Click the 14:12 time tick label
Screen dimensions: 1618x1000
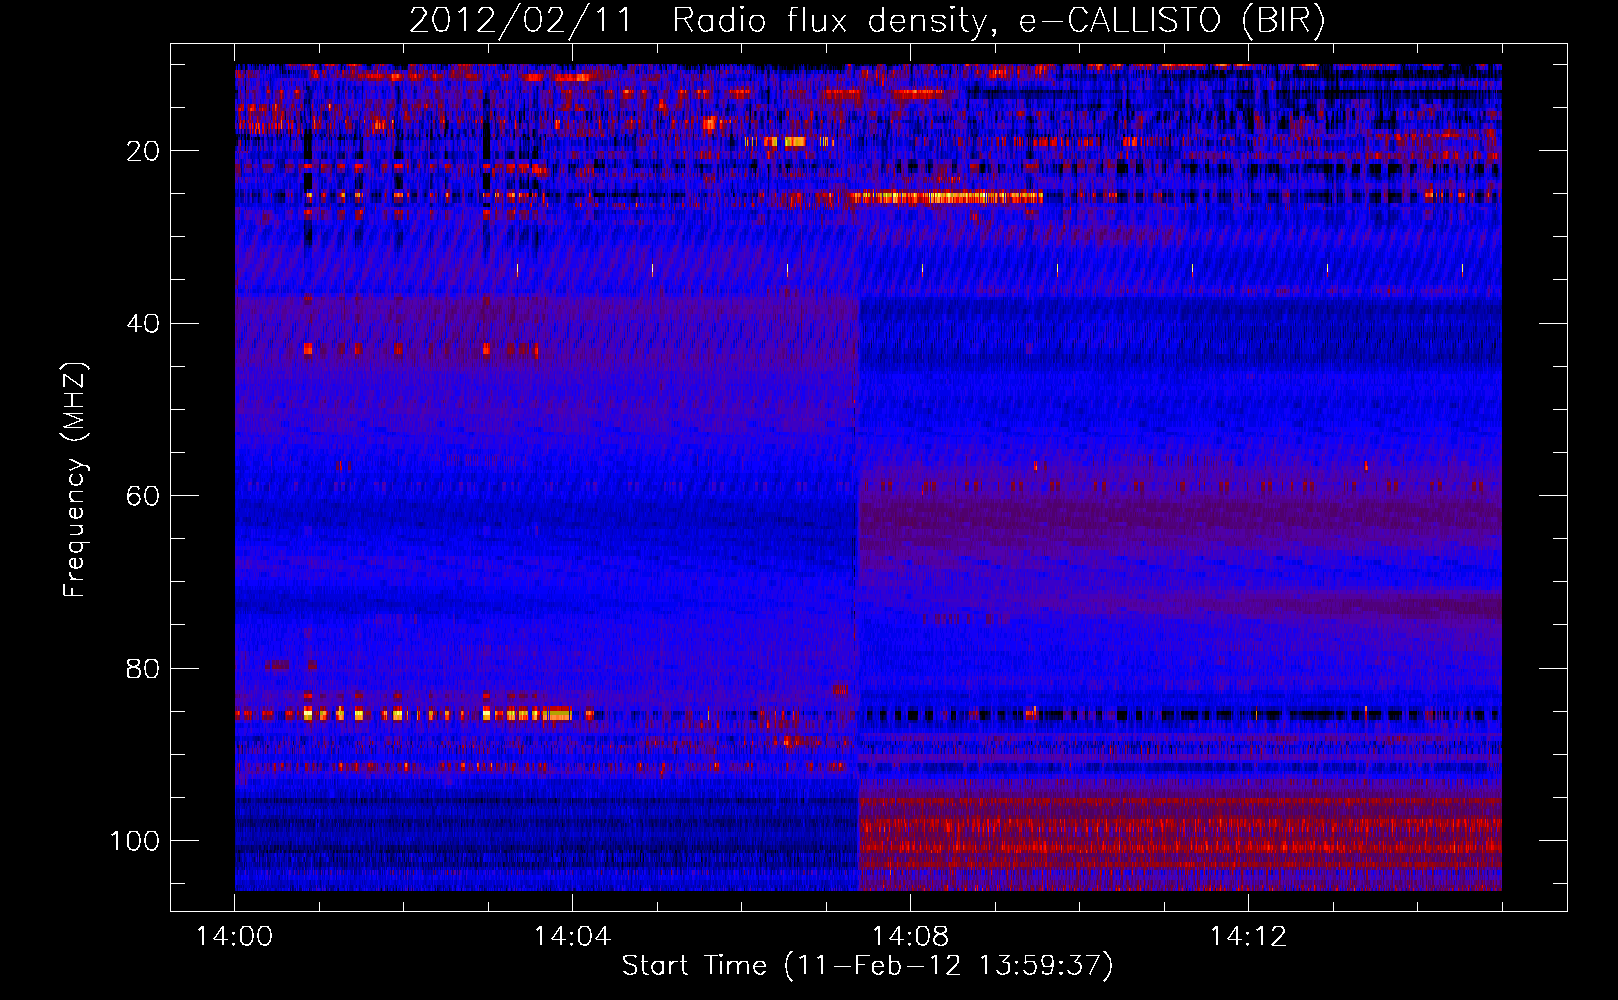coord(1248,937)
